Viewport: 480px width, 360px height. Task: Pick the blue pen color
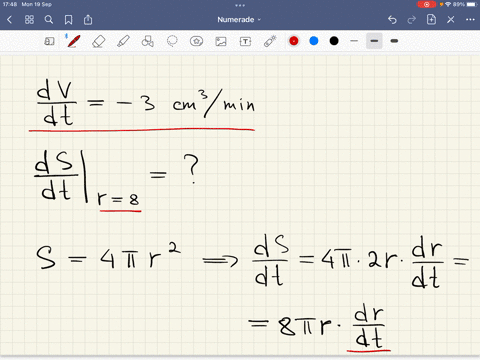[x=314, y=41]
